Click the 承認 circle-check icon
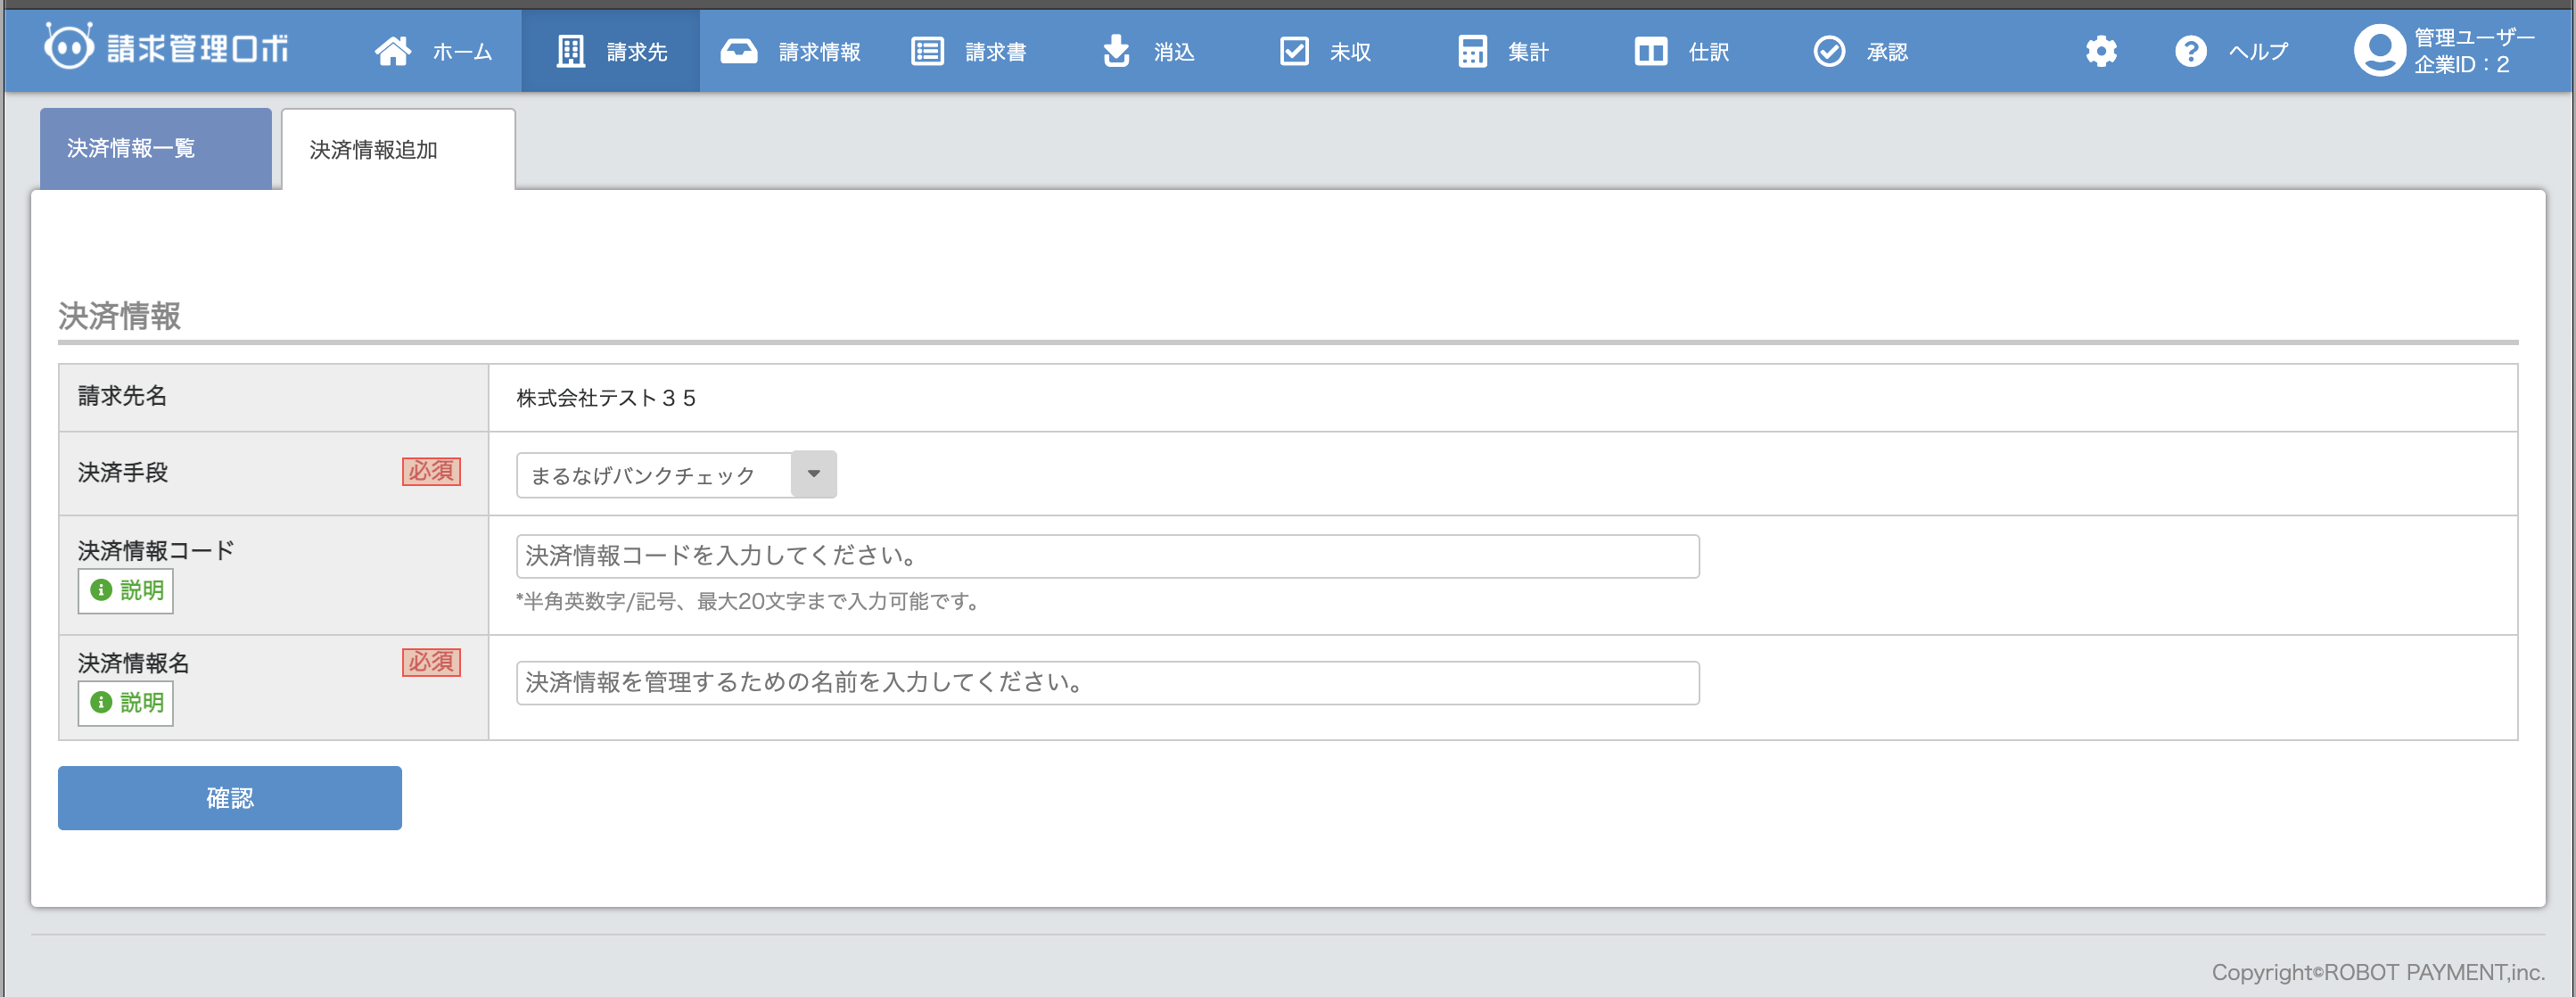Viewport: 2576px width, 997px height. coord(1829,51)
